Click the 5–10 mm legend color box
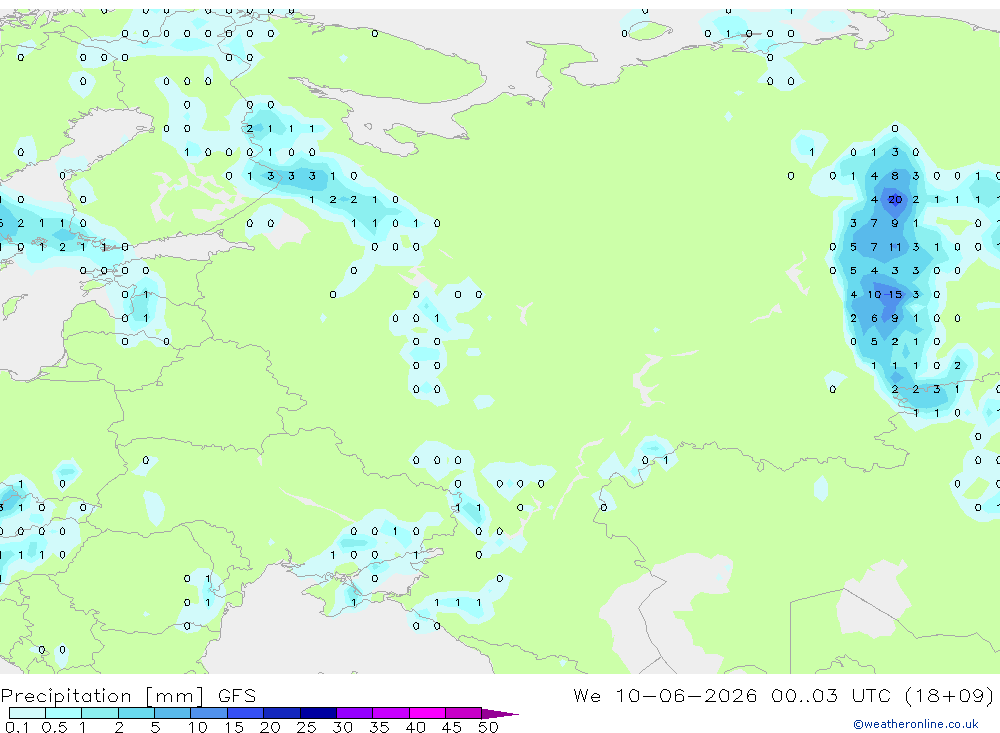The image size is (1000, 733). (172, 713)
